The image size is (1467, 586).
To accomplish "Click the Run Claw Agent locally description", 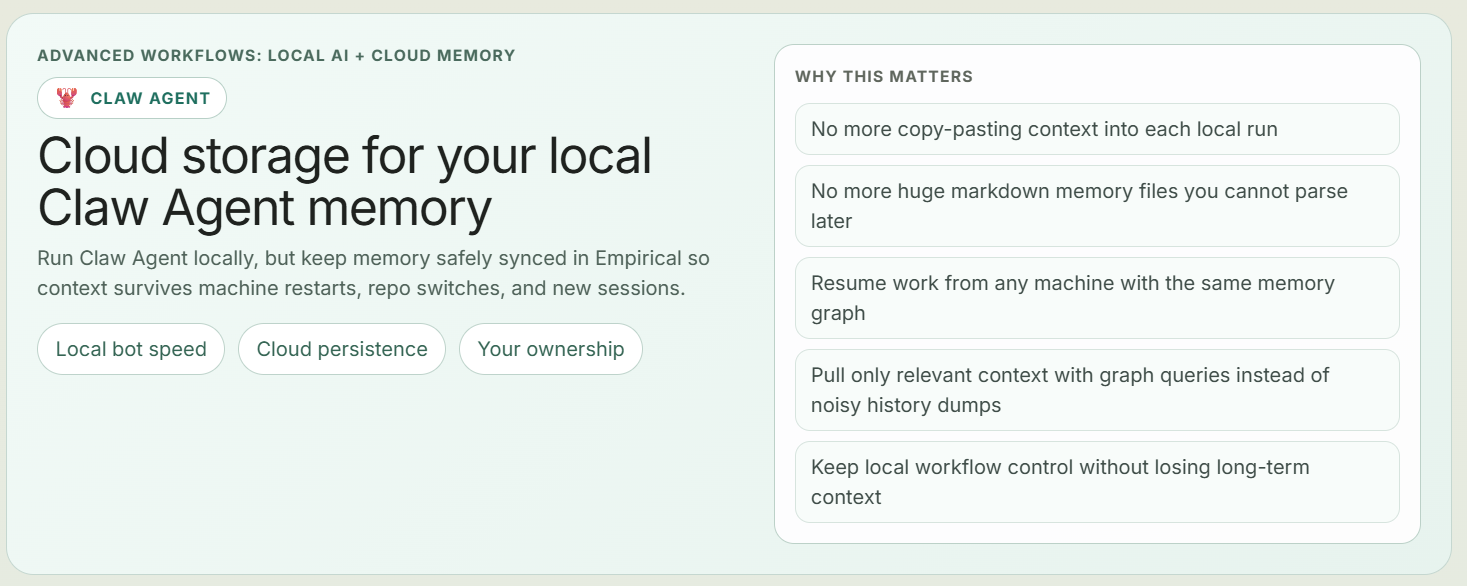I will pyautogui.click(x=373, y=273).
